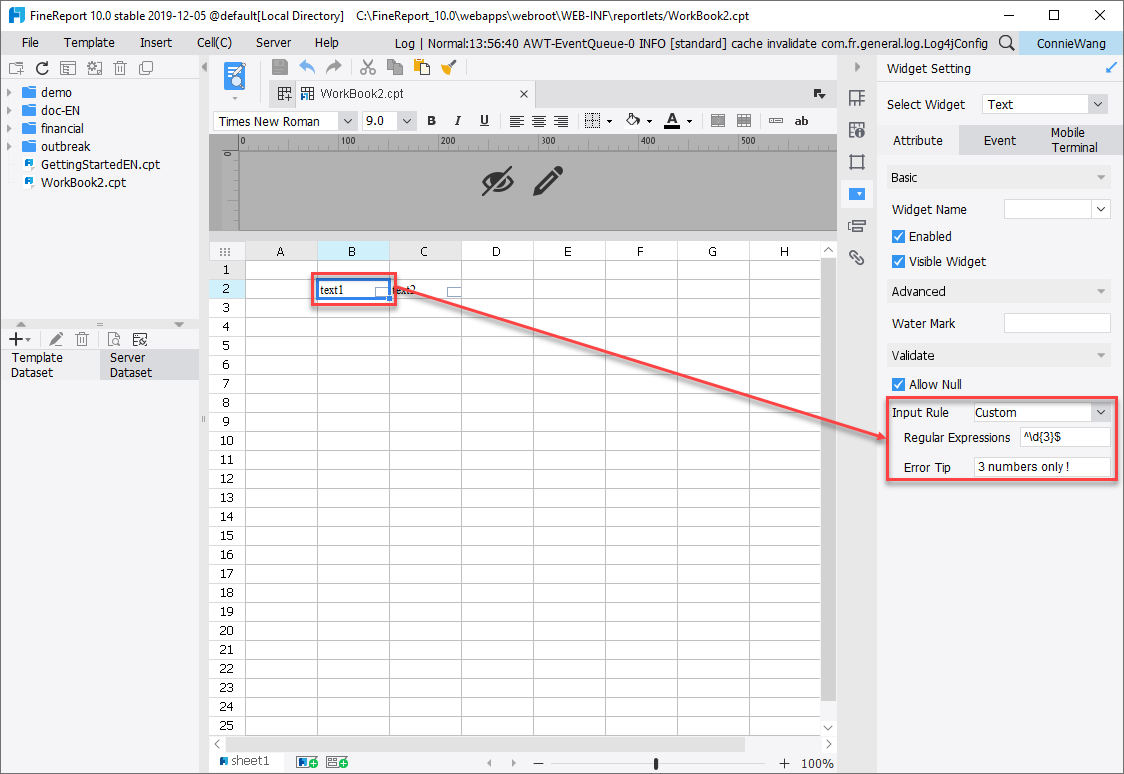Open the font size dropdown
Image resolution: width=1124 pixels, height=774 pixels.
tap(406, 121)
